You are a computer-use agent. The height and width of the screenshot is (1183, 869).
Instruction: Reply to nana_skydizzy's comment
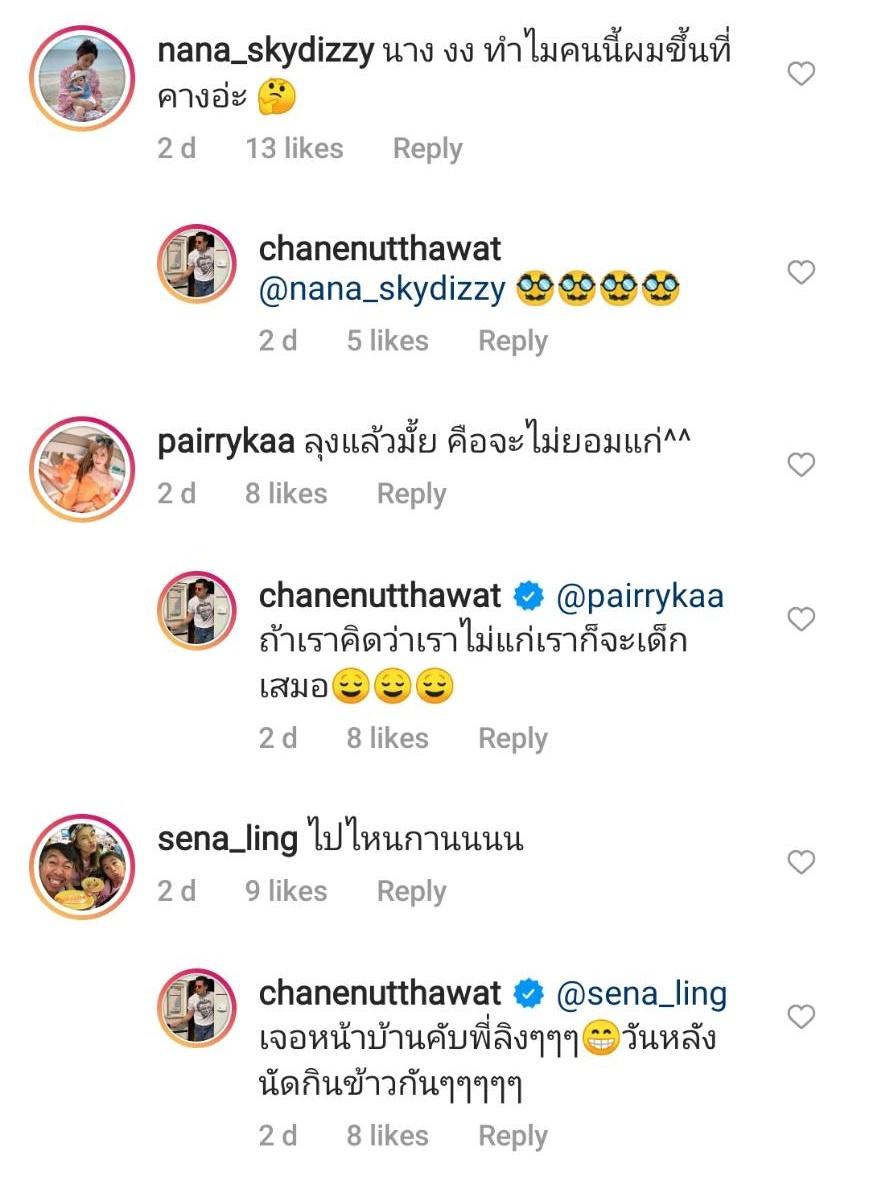[427, 149]
